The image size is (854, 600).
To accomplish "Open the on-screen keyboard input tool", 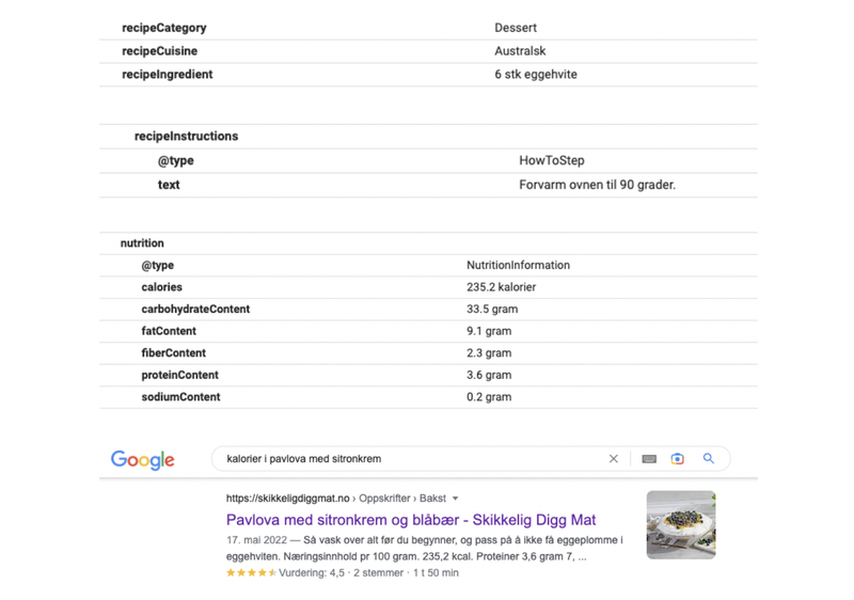I will click(649, 459).
